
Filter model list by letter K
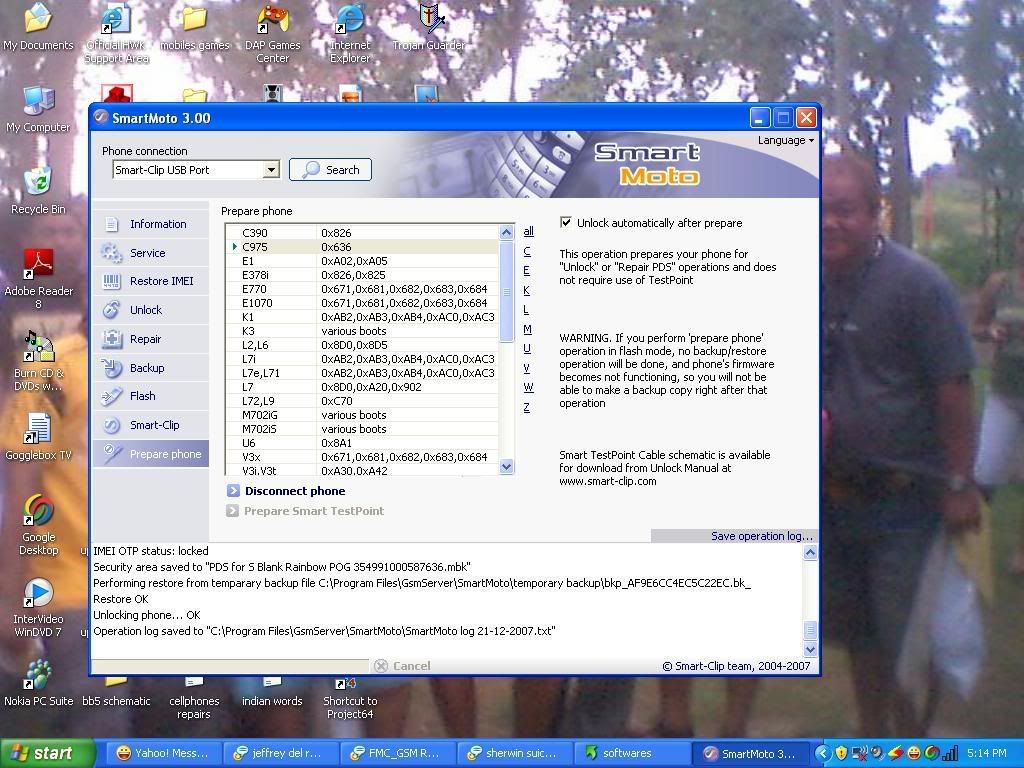tap(526, 291)
